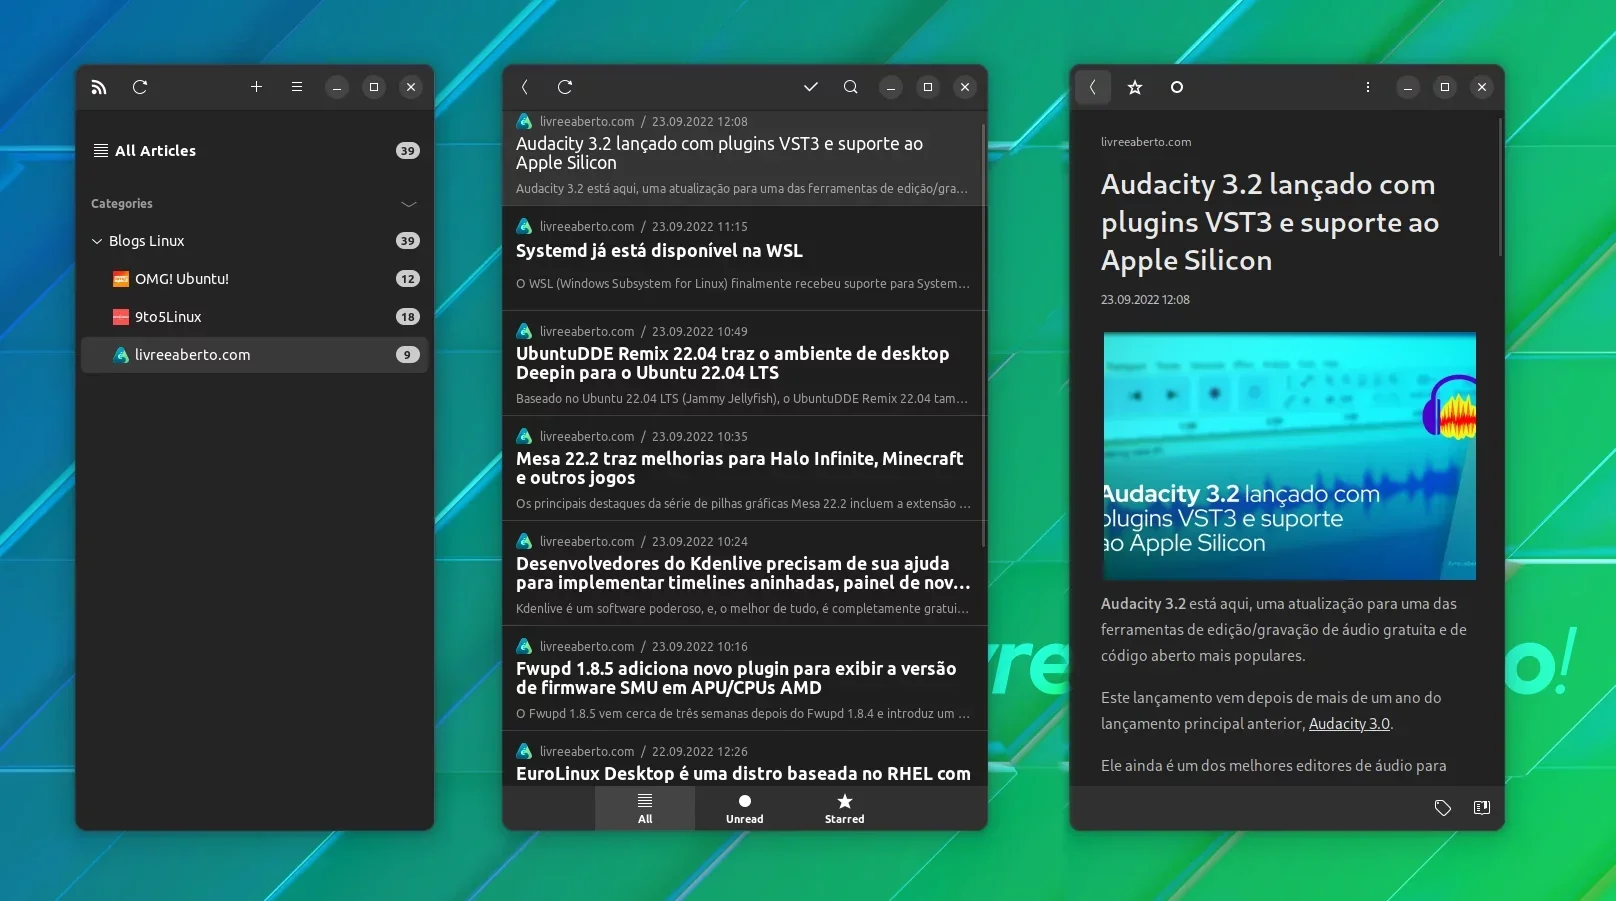The image size is (1616, 901).
Task: Click the 39 badge on Blogs Linux
Action: point(408,241)
